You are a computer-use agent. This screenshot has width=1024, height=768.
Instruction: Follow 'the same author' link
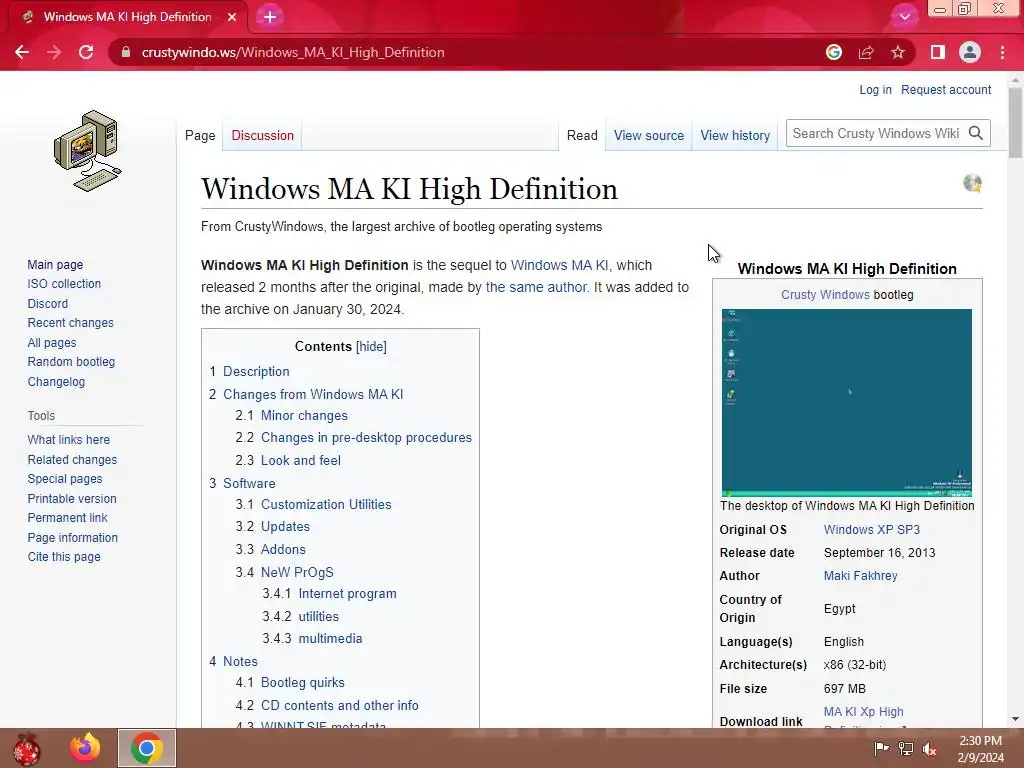click(x=536, y=287)
